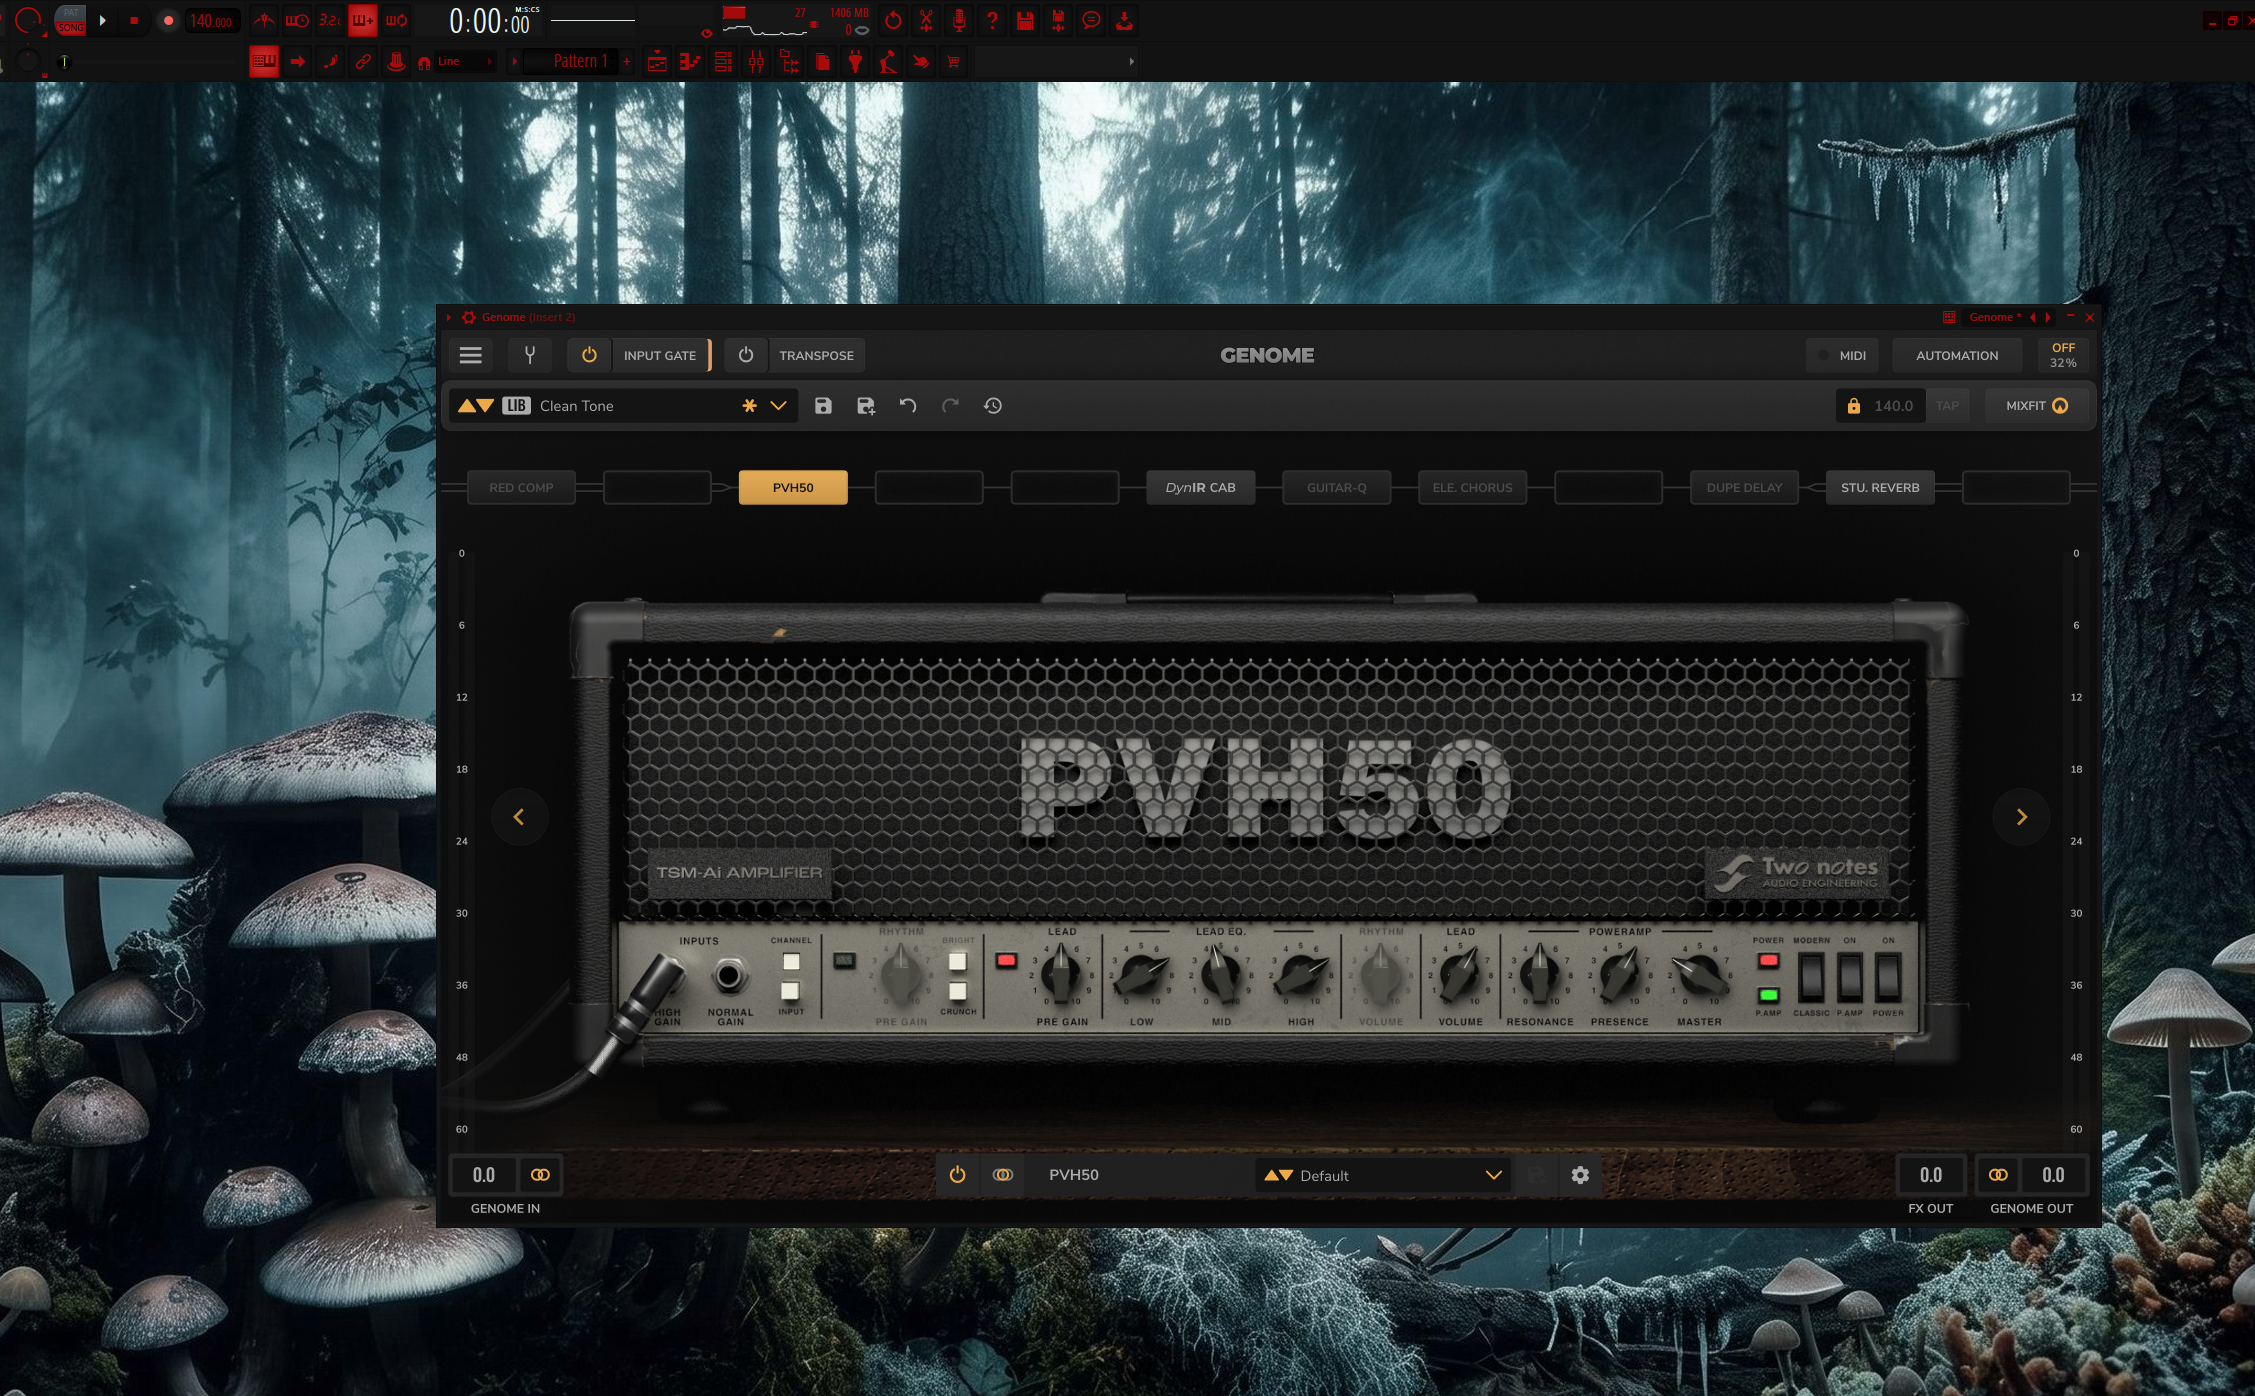This screenshot has width=2255, height=1396.
Task: Save the Genome preset with the disk icon
Action: tap(823, 406)
